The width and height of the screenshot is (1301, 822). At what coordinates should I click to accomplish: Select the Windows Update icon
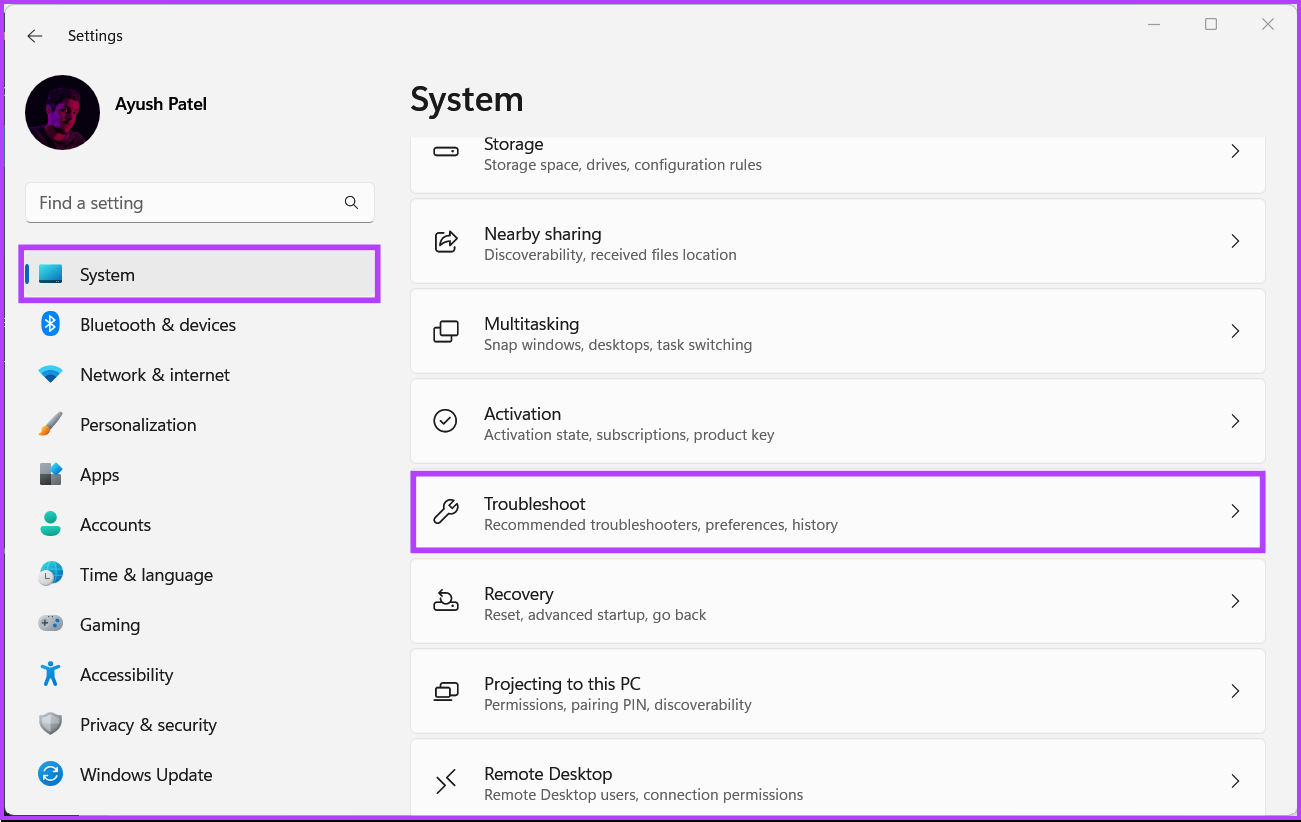click(50, 774)
